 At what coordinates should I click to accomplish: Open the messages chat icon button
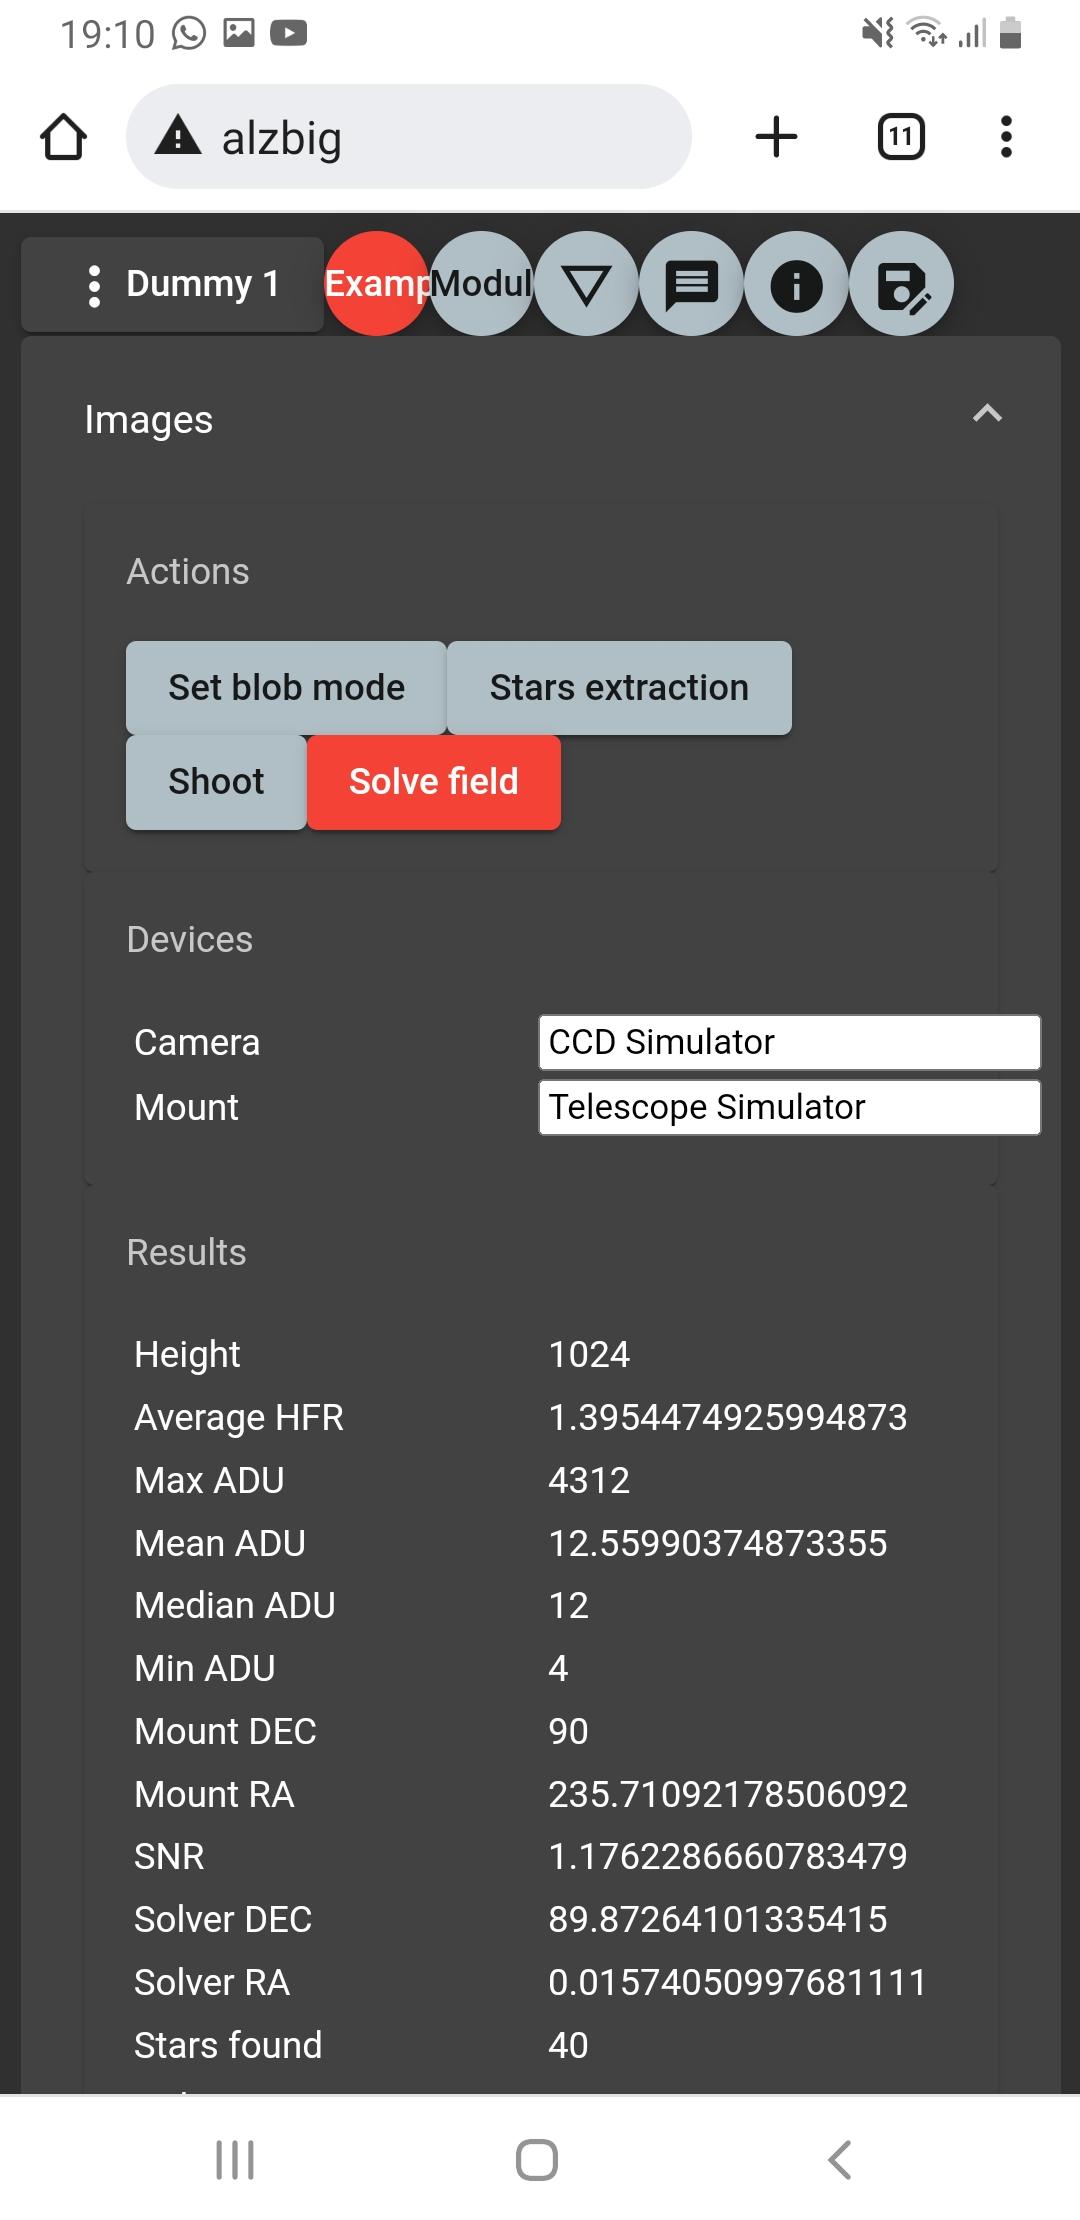click(691, 285)
